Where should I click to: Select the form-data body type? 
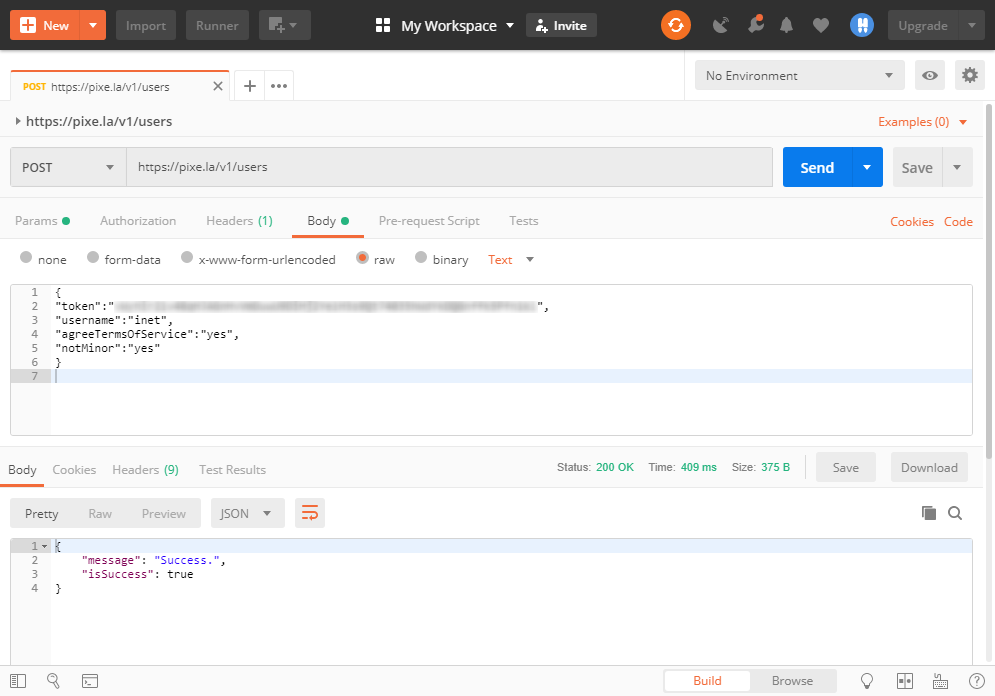[x=93, y=257]
